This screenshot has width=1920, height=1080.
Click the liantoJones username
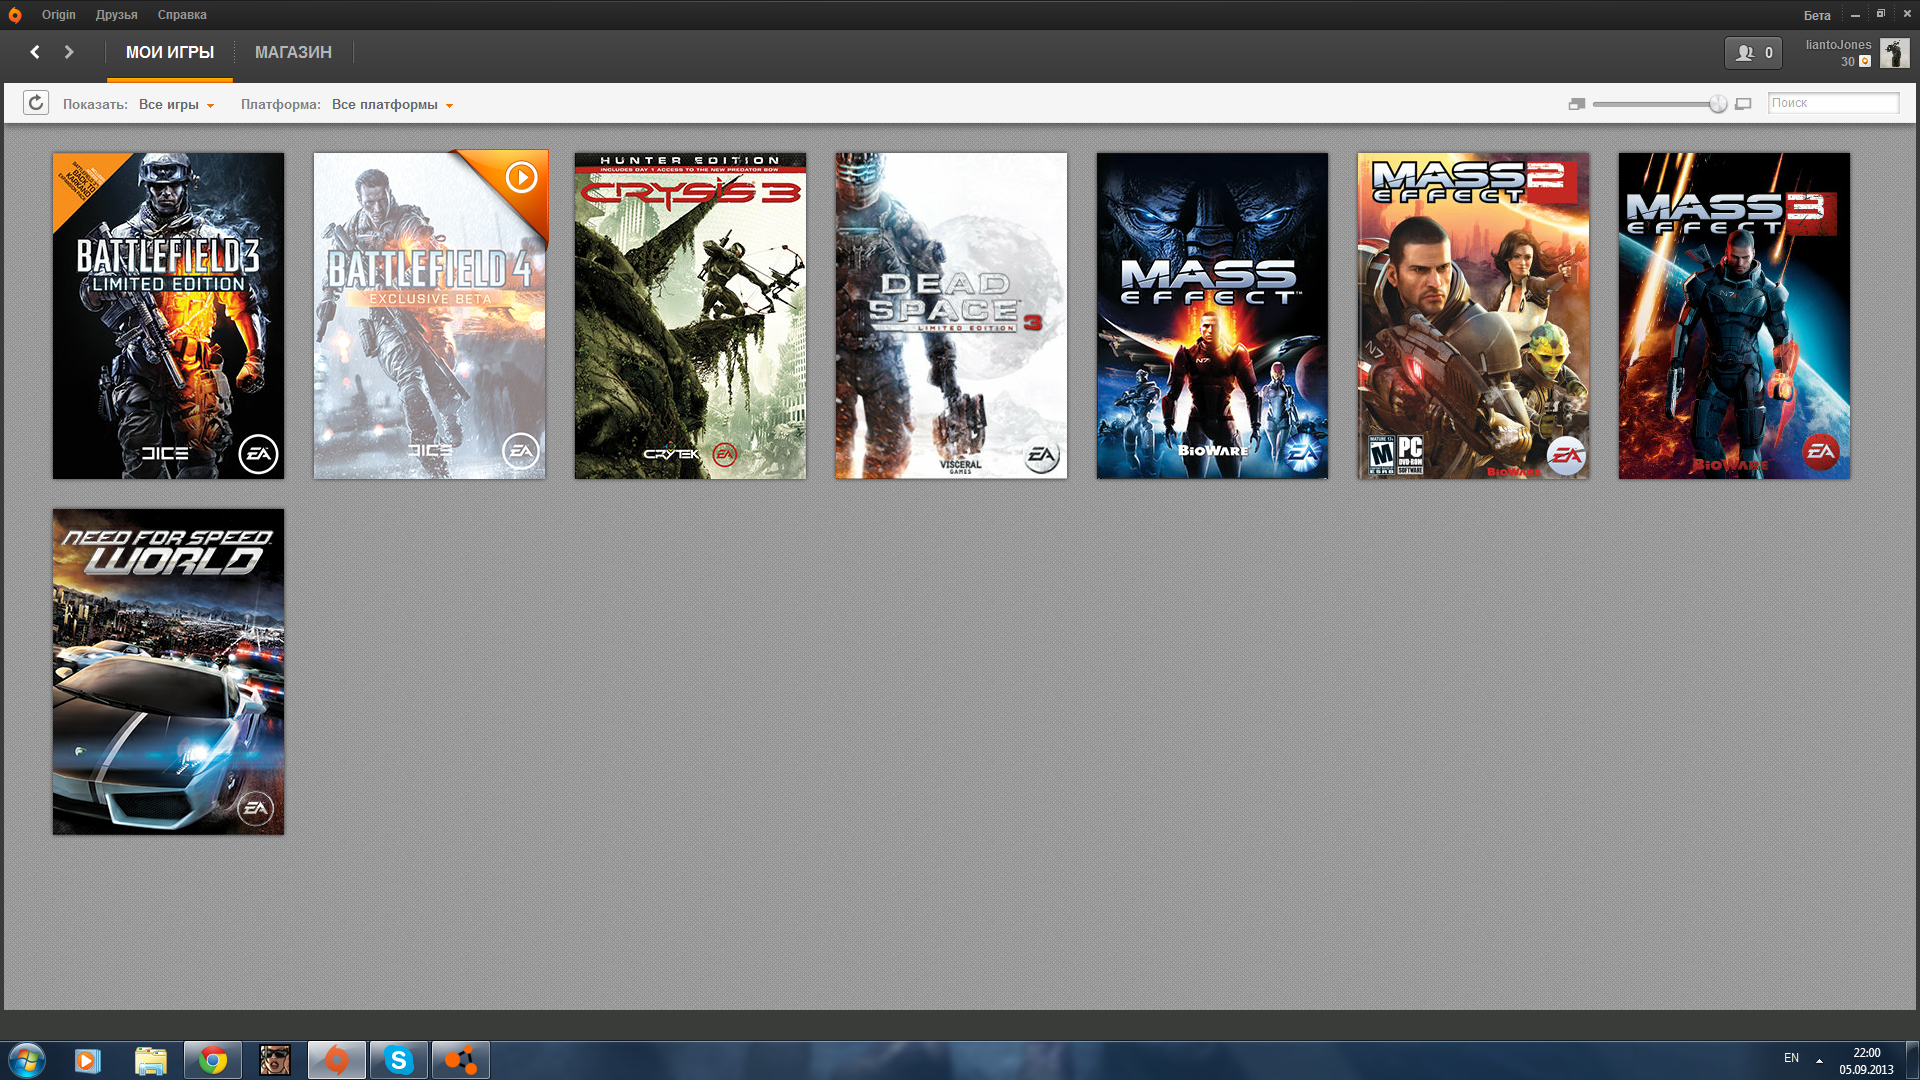(x=1838, y=45)
